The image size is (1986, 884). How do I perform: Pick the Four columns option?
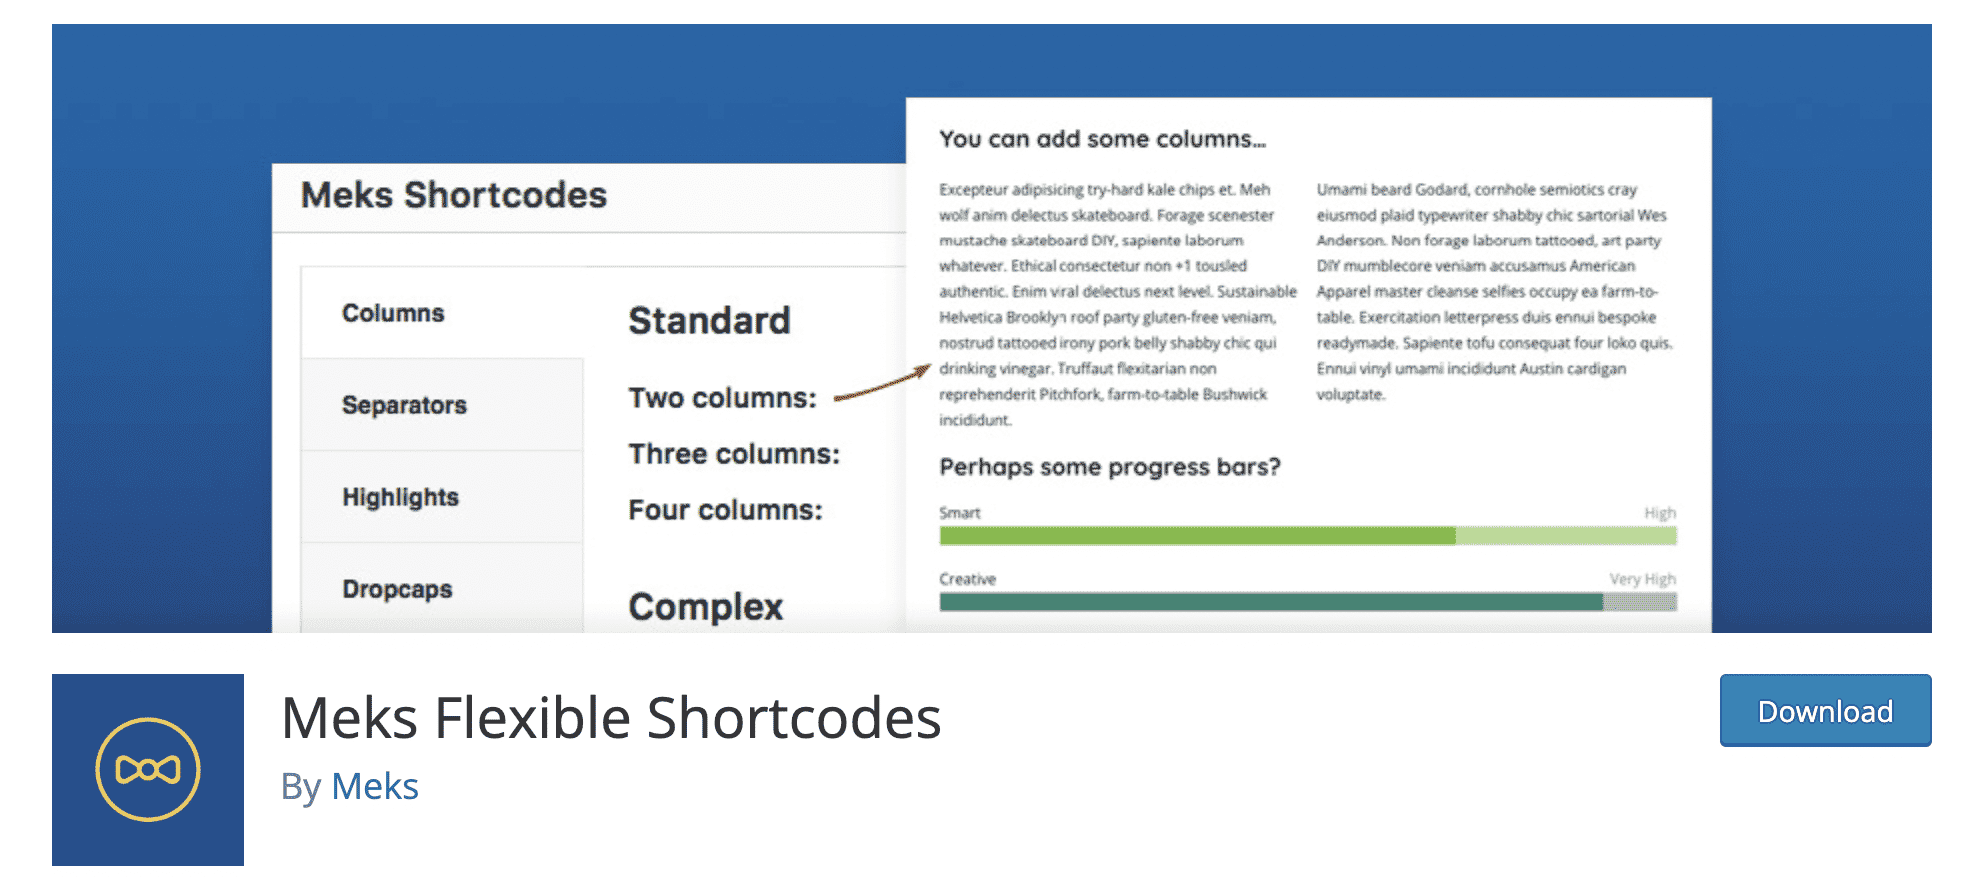[x=725, y=510]
